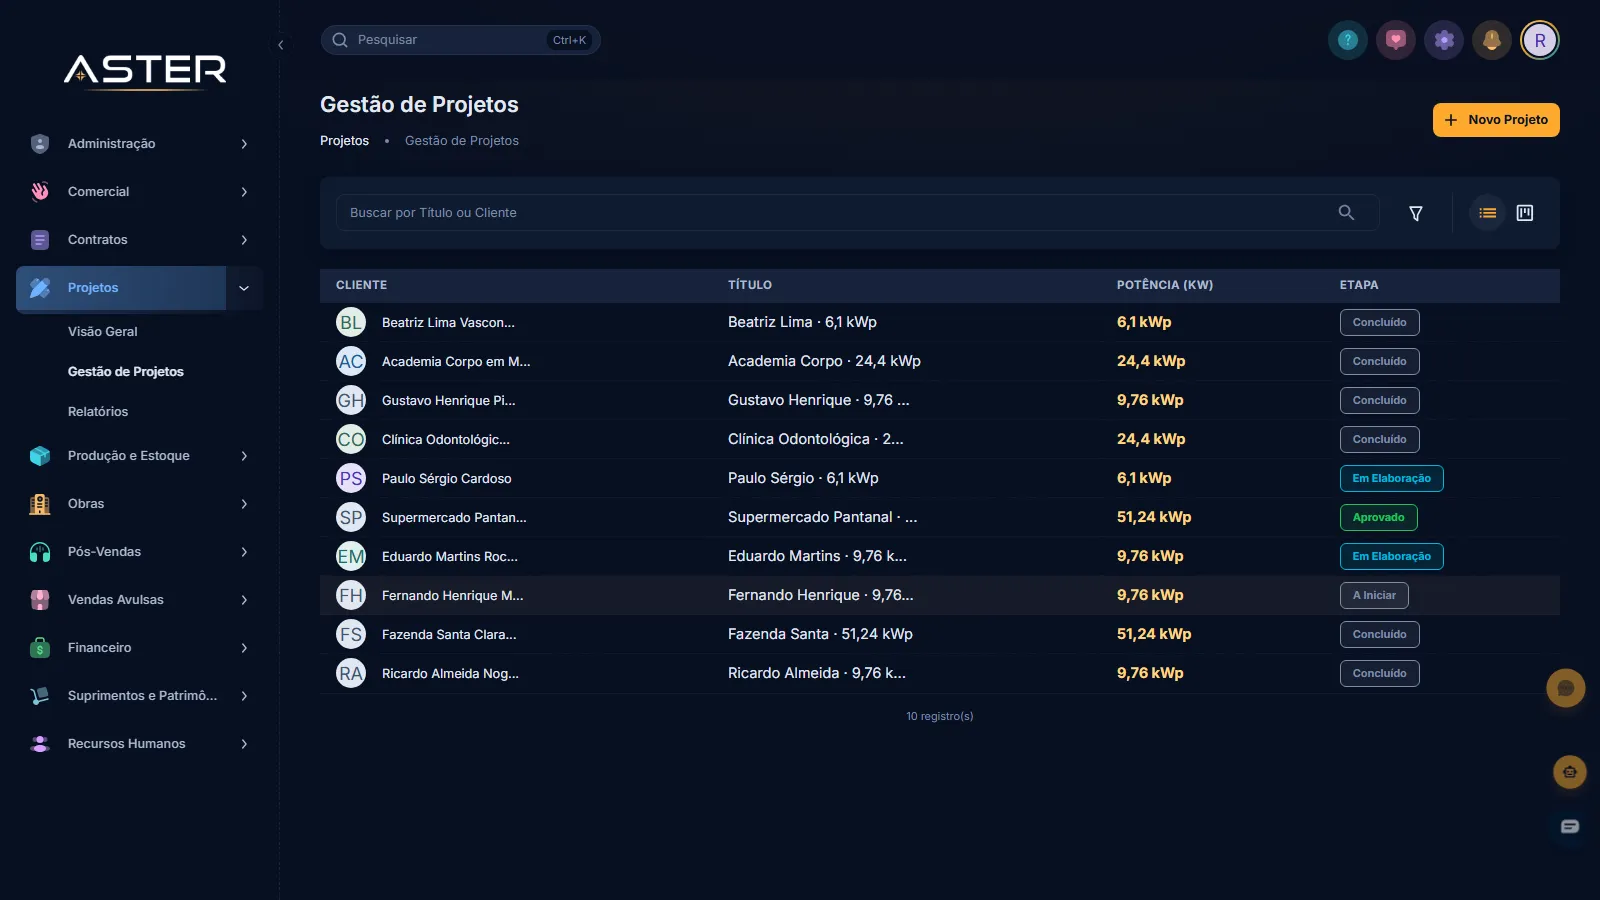Click the Obras building icon
Viewport: 1600px width, 900px height.
[40, 504]
